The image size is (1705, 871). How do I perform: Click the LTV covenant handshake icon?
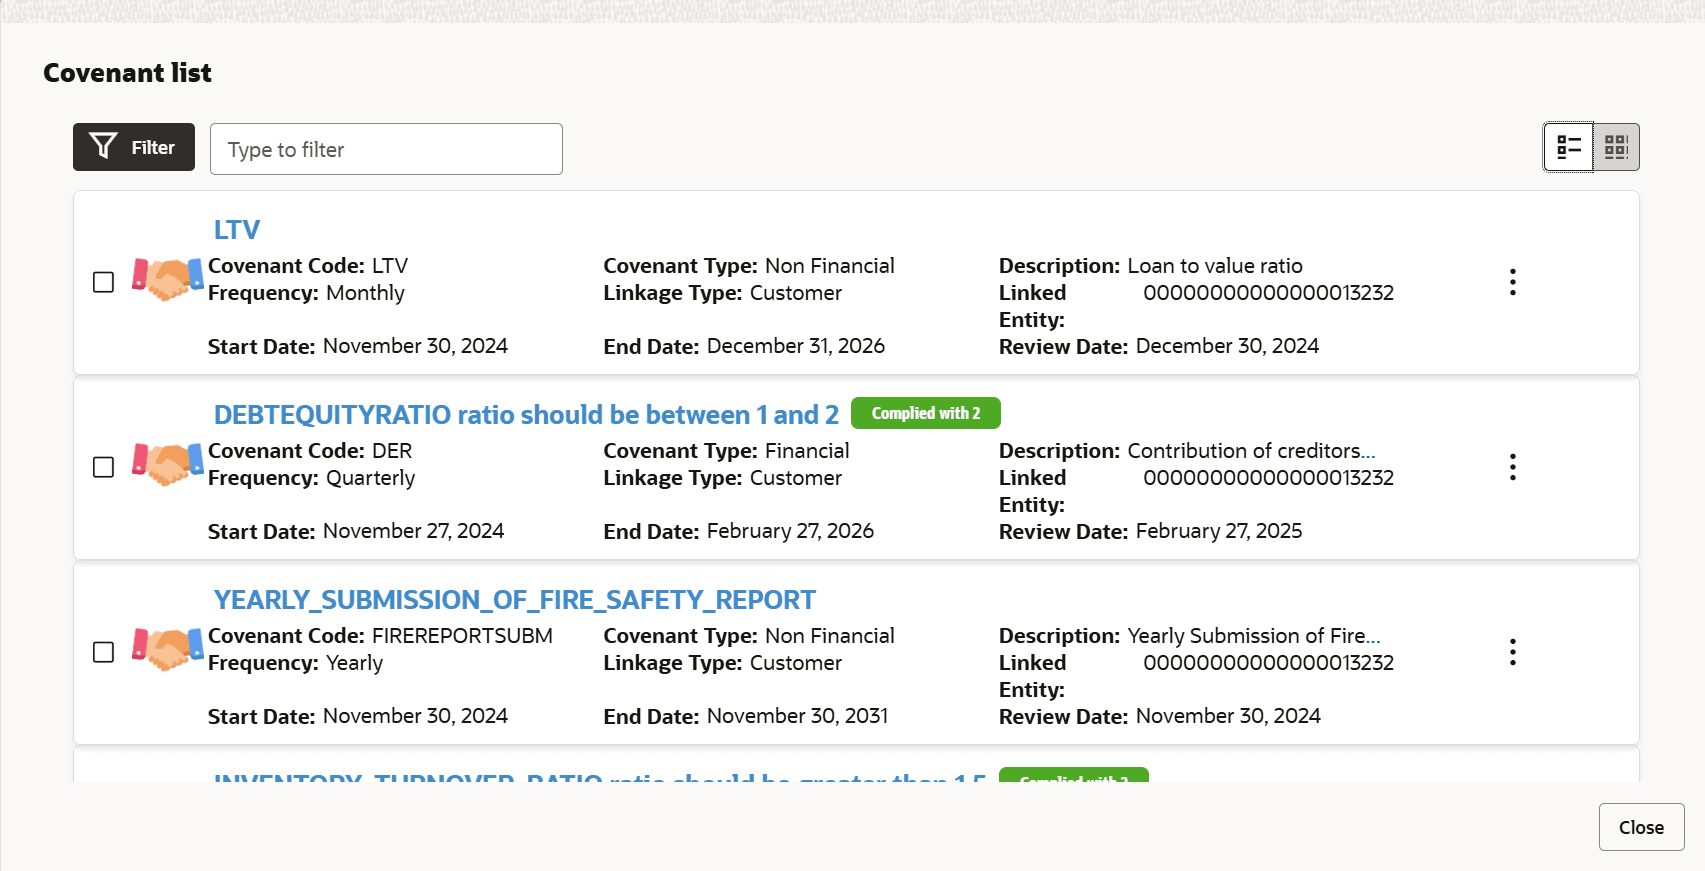click(x=168, y=279)
